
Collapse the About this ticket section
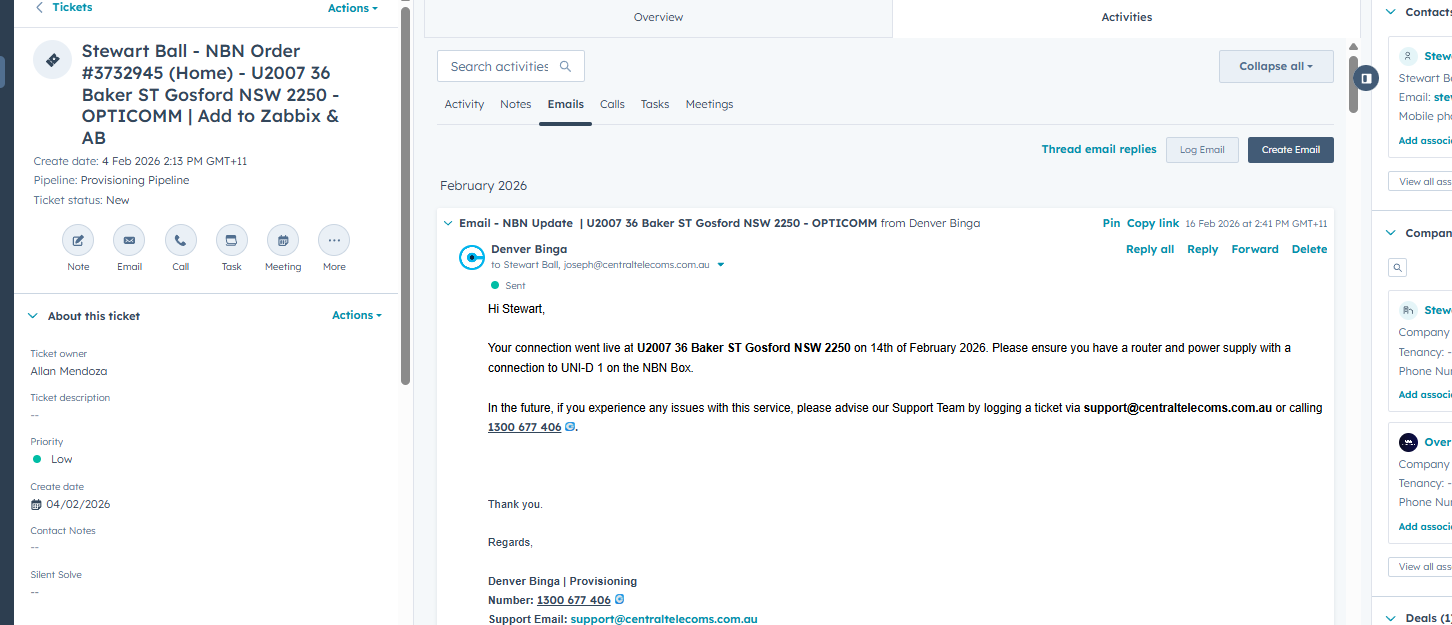click(33, 316)
